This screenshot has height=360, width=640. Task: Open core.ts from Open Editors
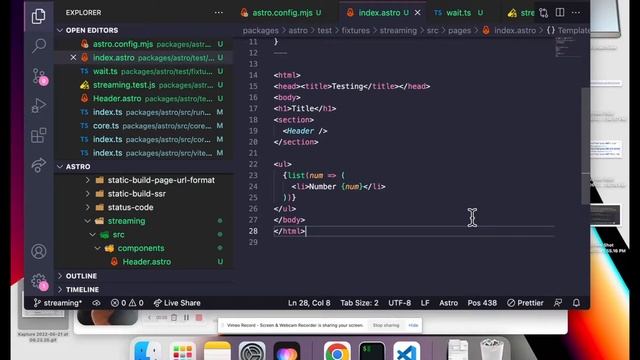coord(106,126)
